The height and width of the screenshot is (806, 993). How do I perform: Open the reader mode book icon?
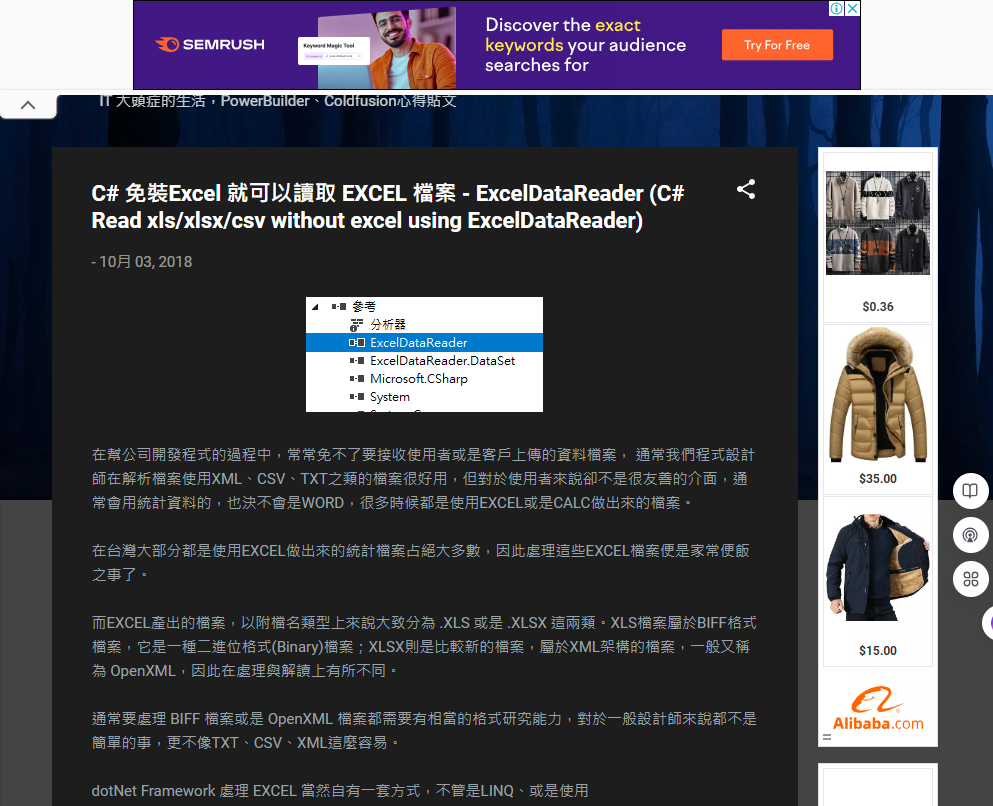tap(970, 491)
